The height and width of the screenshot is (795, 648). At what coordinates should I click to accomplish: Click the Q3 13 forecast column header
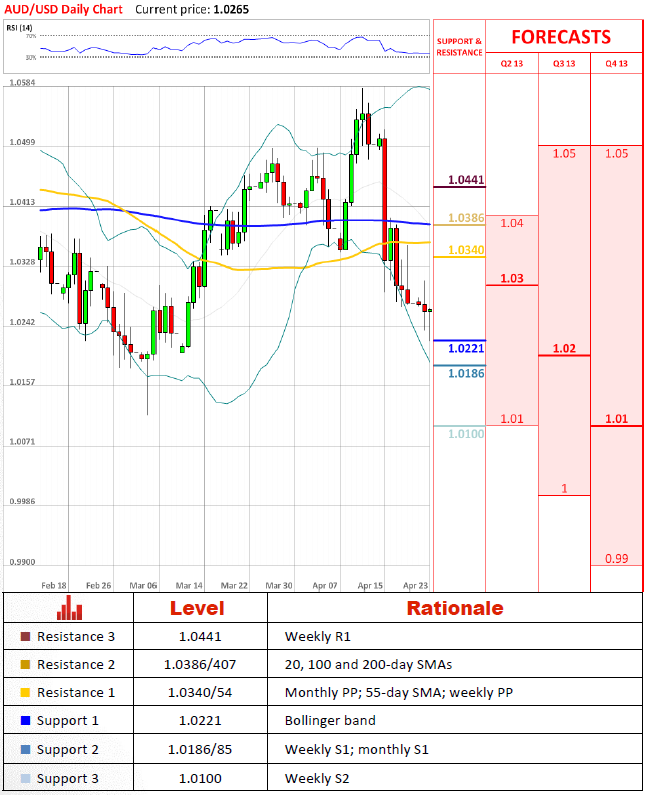(x=564, y=63)
